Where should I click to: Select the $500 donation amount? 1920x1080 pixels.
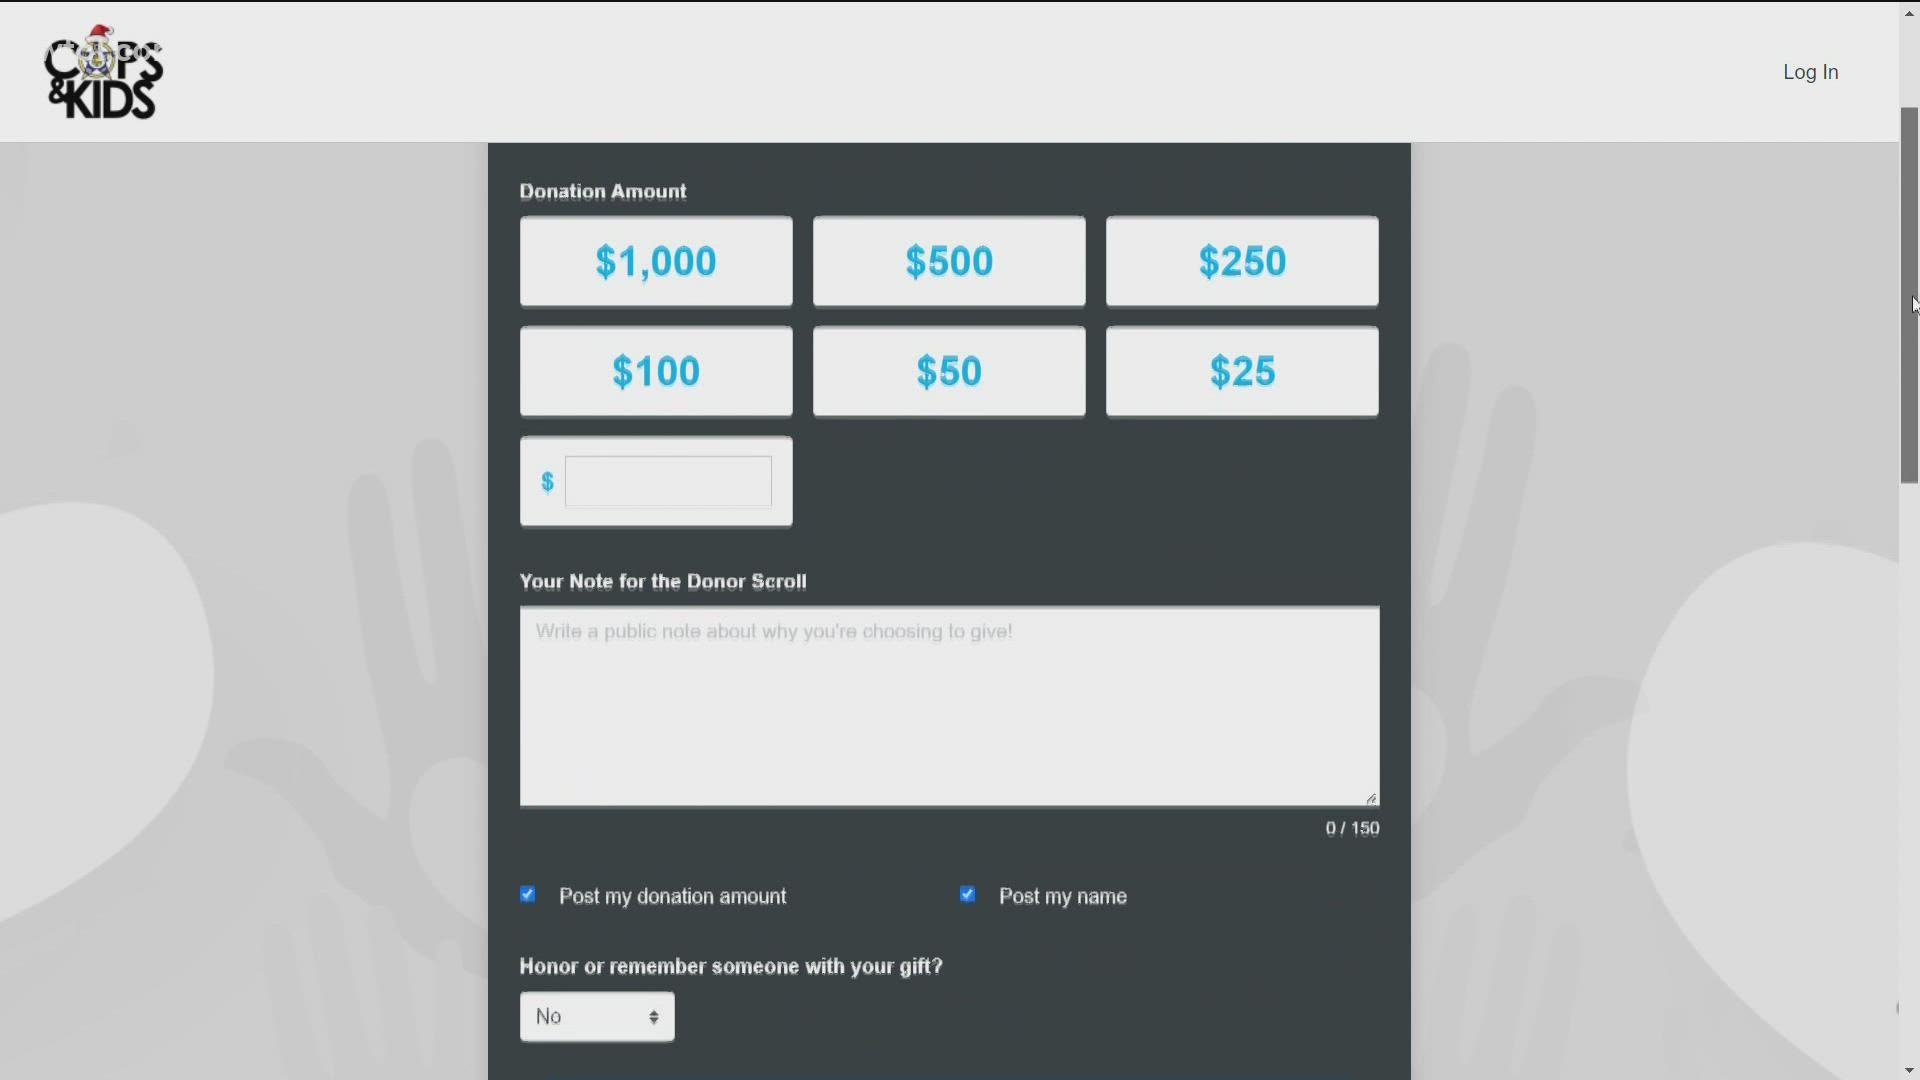[948, 261]
